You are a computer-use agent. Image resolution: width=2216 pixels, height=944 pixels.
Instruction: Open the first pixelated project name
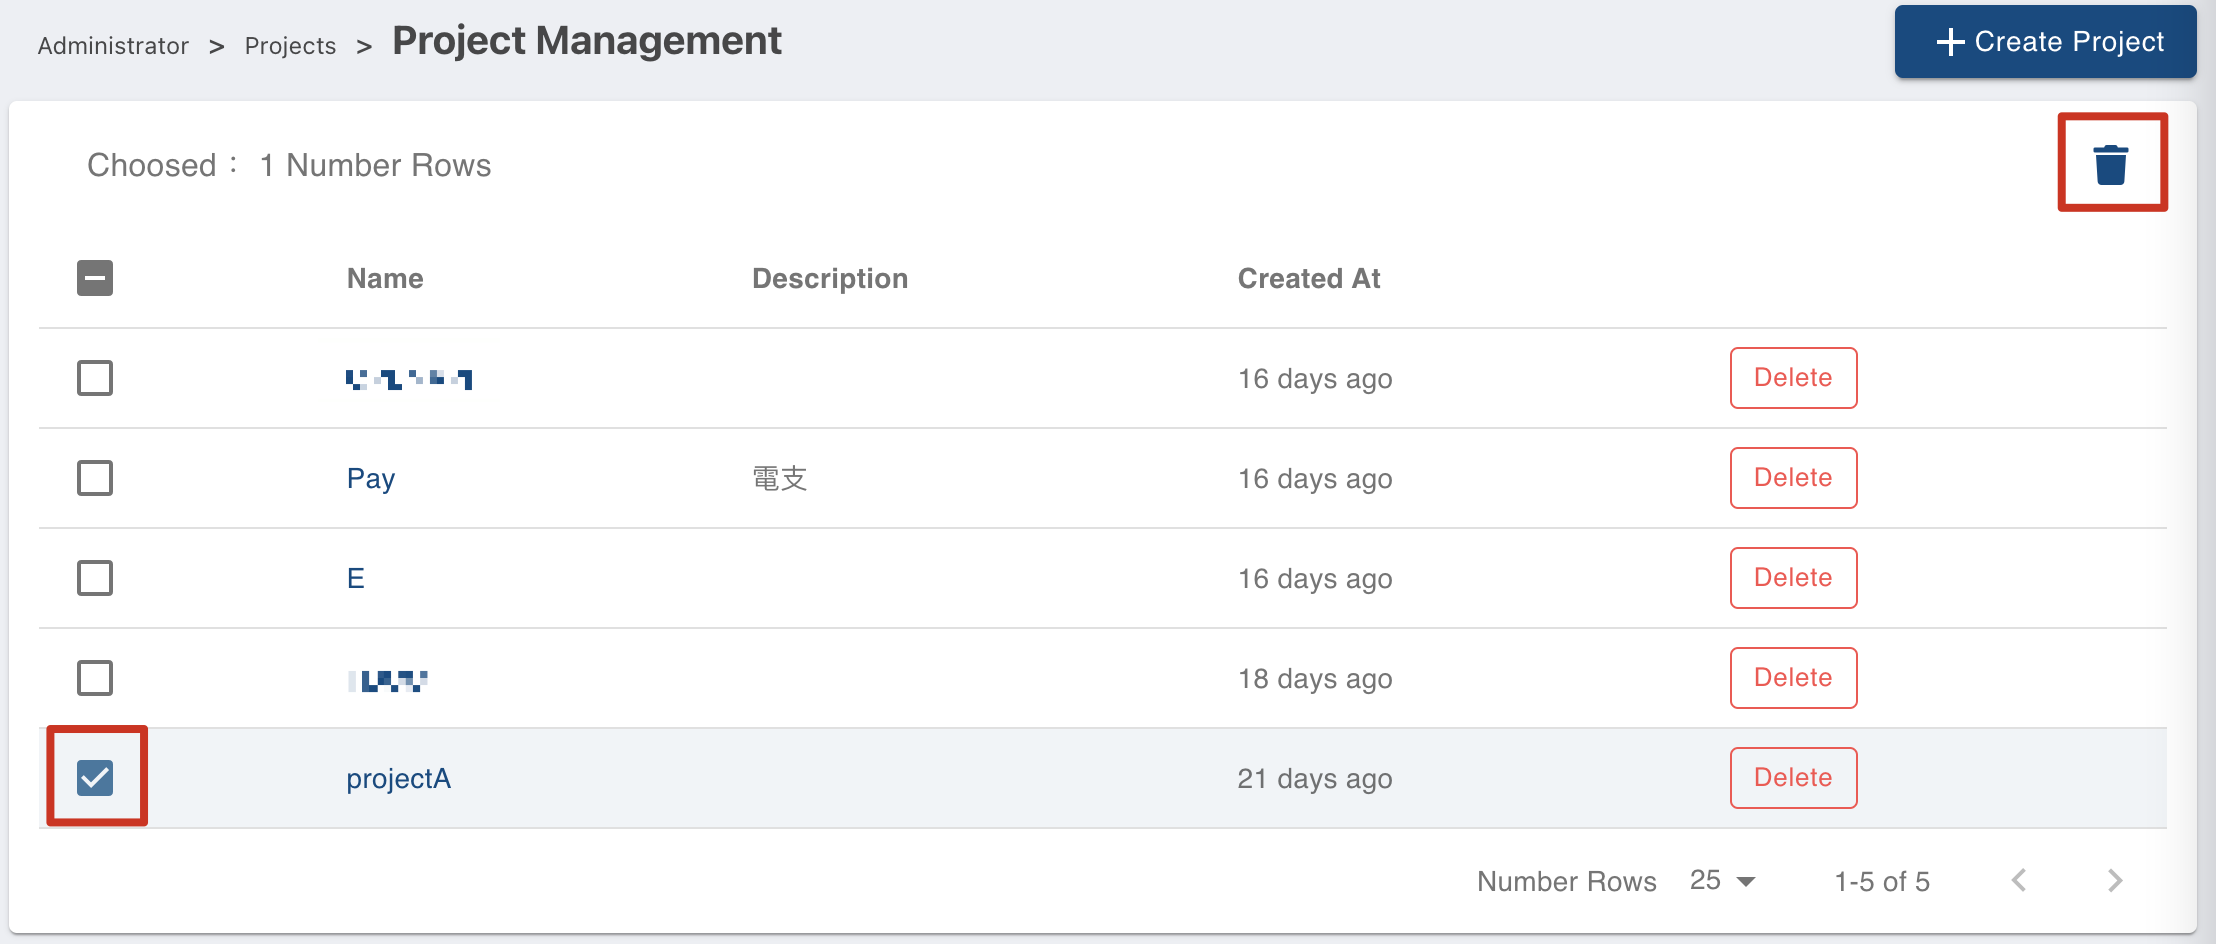(409, 379)
